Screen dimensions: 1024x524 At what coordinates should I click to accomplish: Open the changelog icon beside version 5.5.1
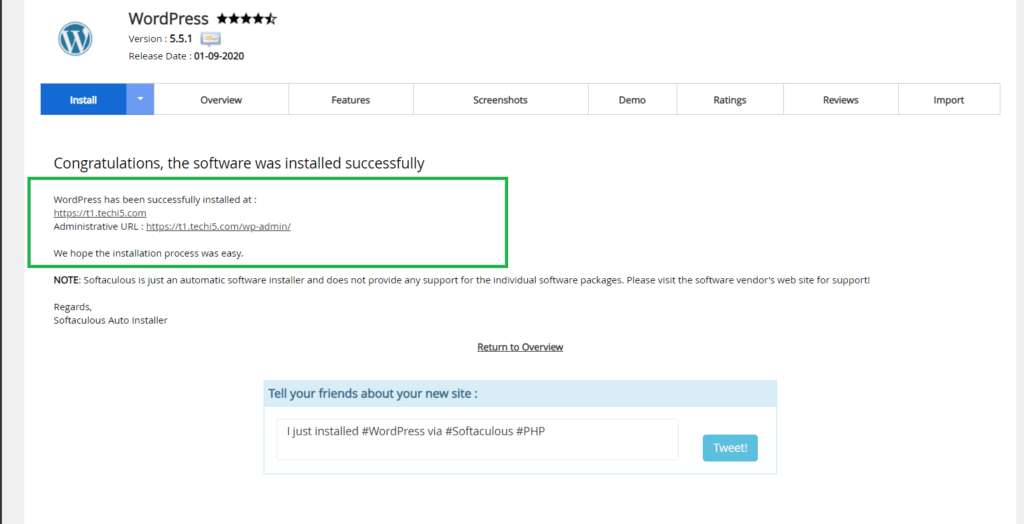pos(210,39)
